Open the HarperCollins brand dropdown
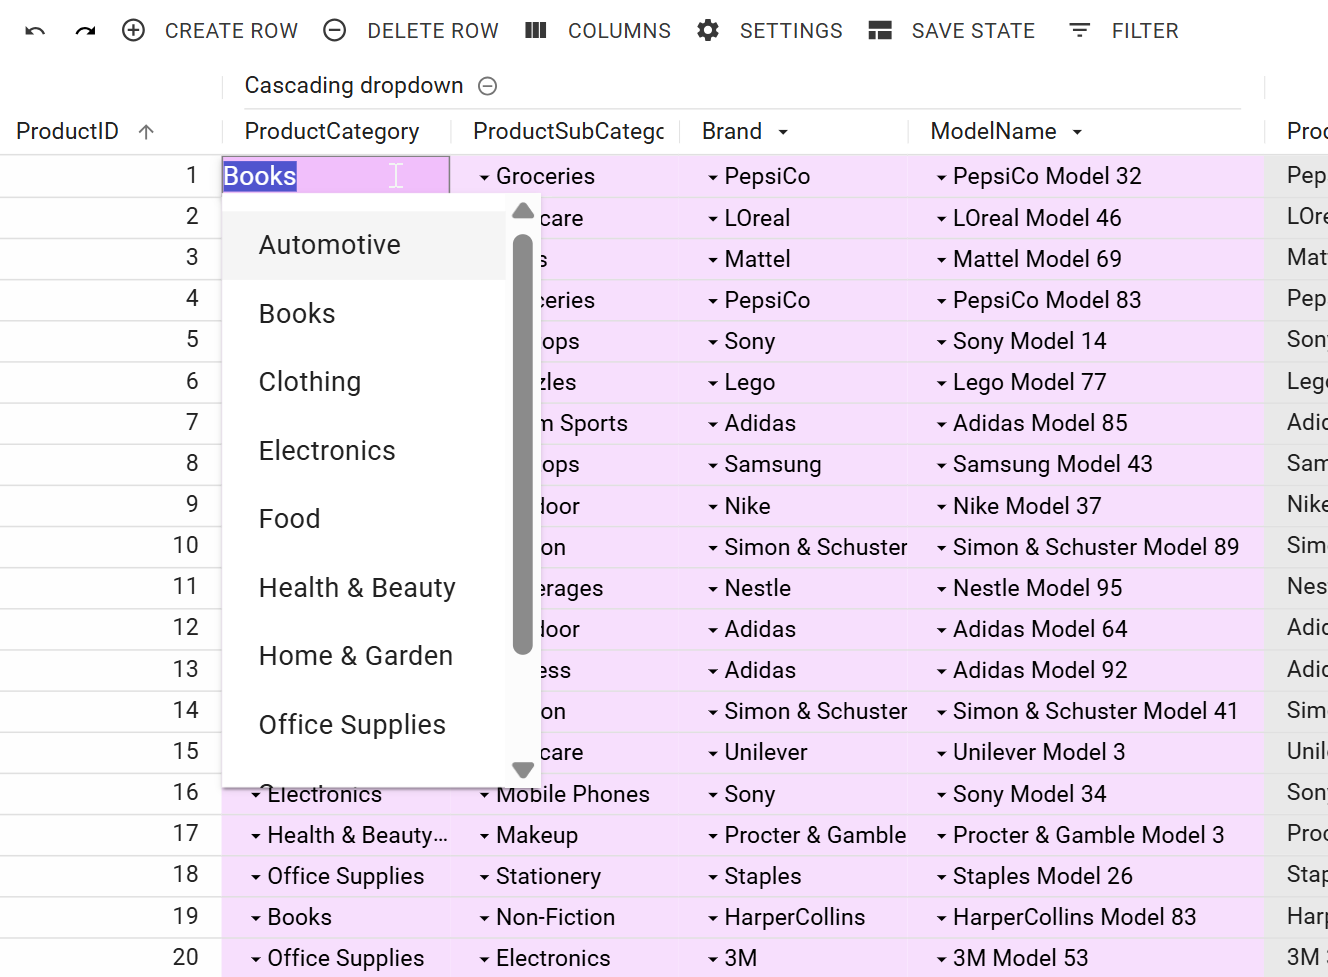 (713, 918)
